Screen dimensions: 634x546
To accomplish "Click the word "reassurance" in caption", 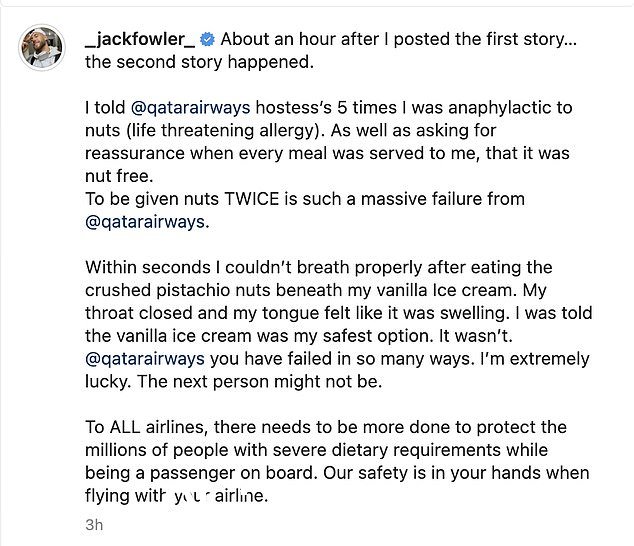I will (135, 154).
